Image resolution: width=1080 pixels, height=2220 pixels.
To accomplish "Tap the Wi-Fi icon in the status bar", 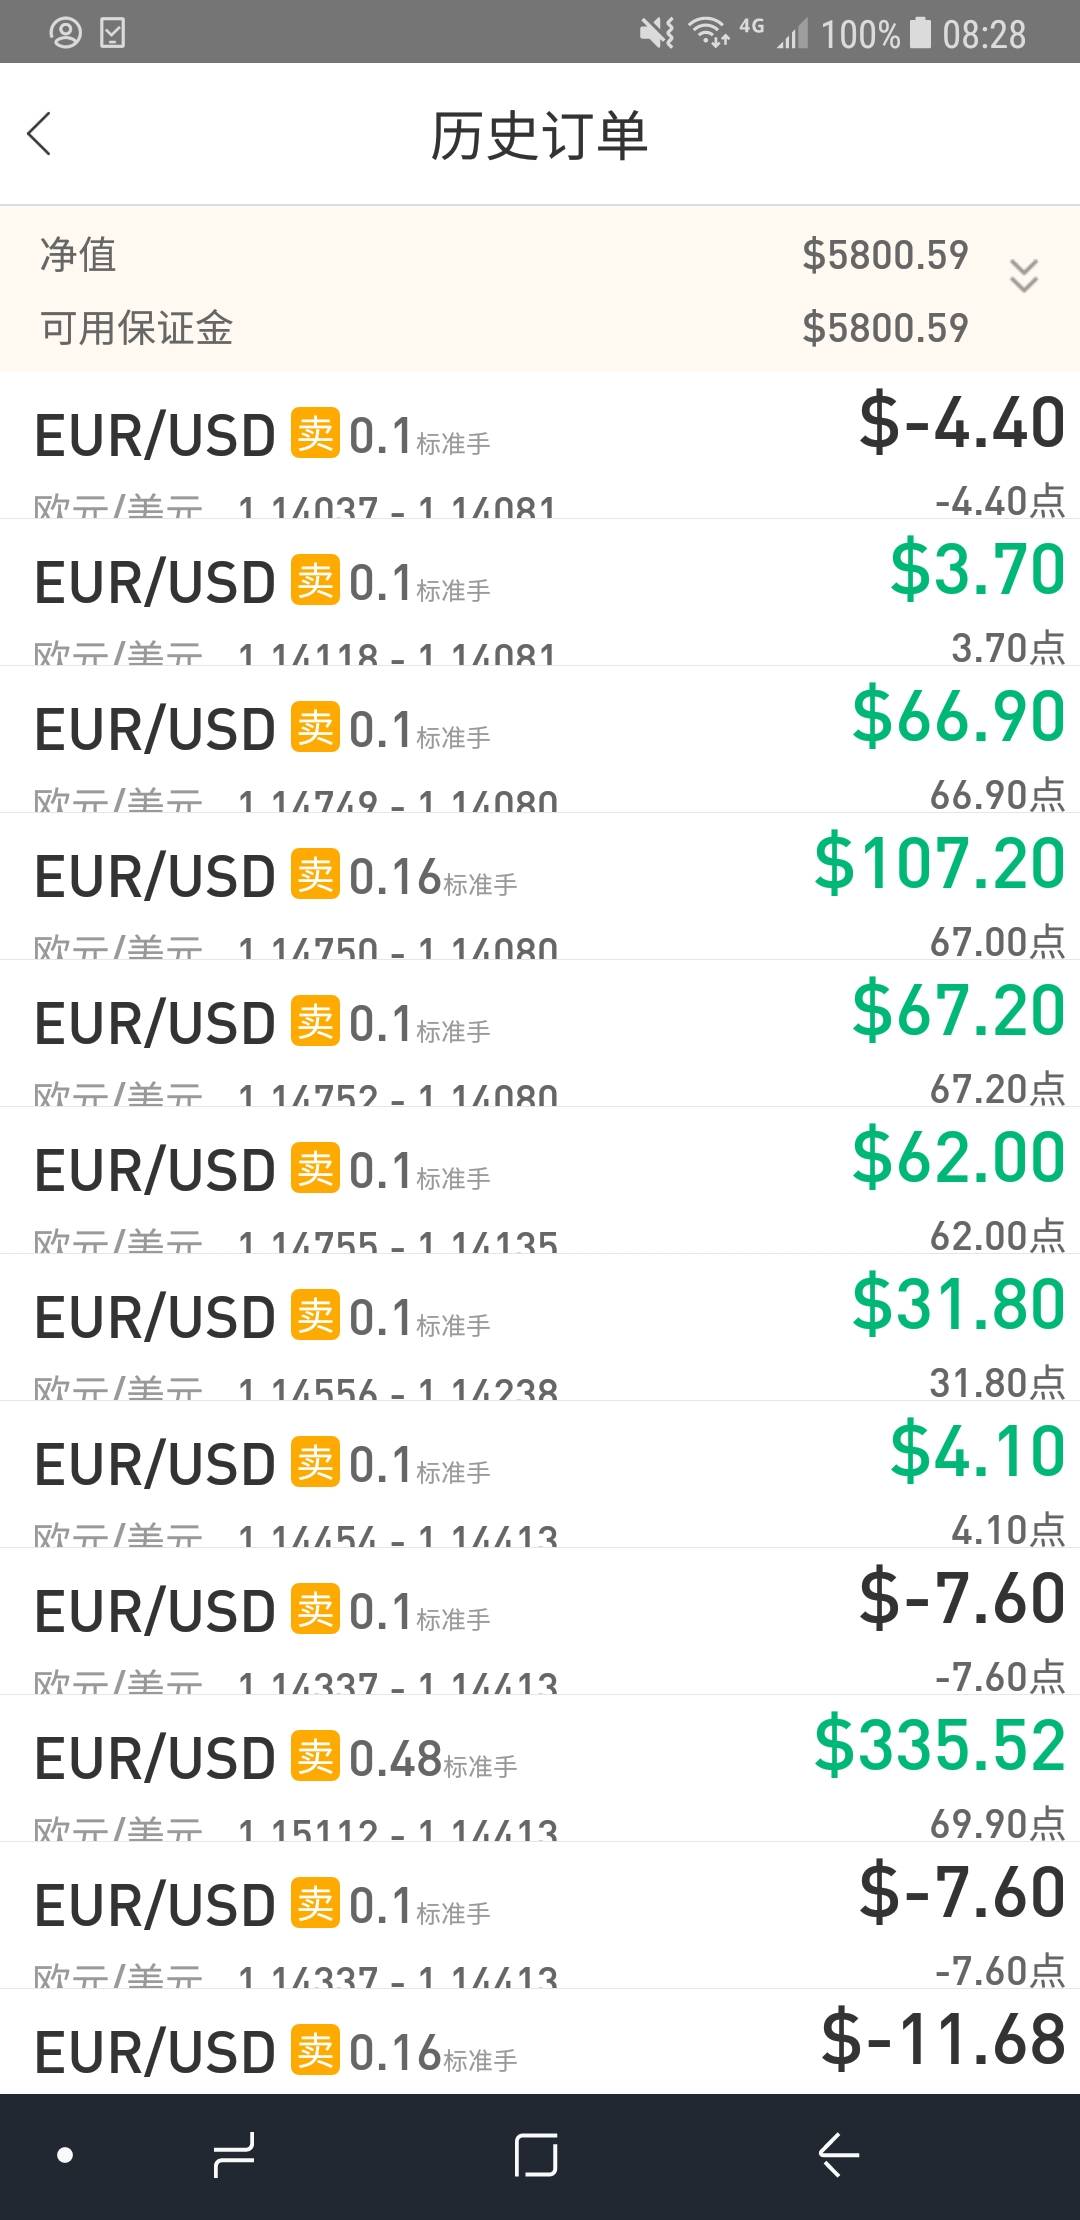I will [710, 33].
